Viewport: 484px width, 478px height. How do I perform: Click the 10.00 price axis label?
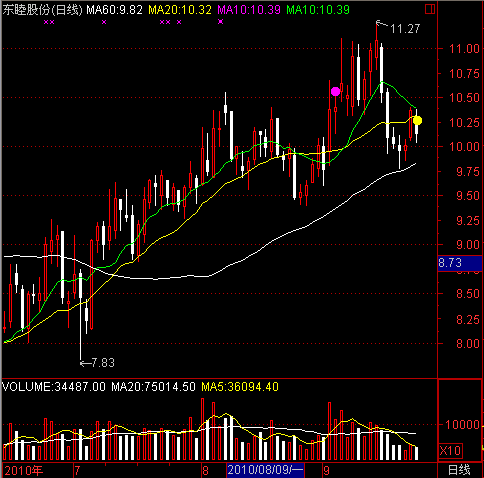point(464,147)
